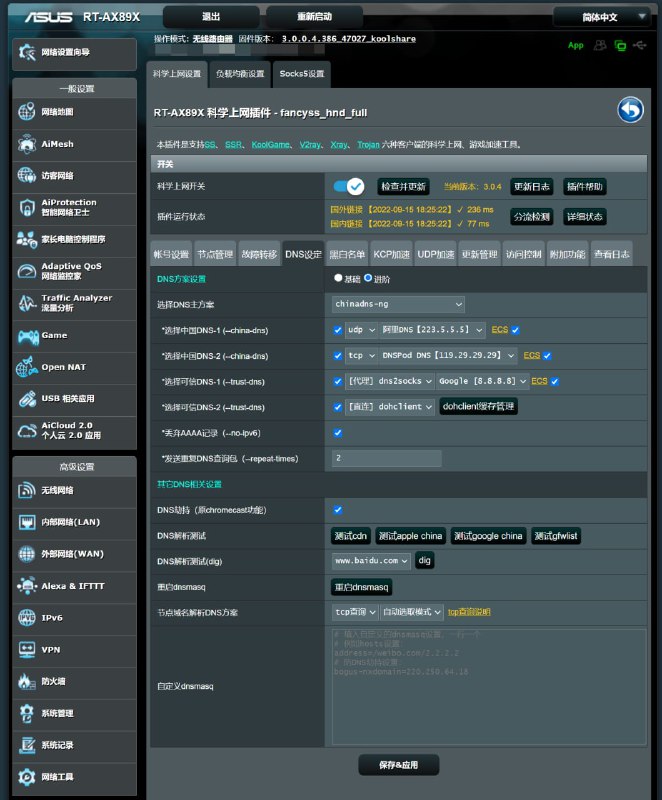Screen dimensions: 662x800
Task: Uncheck 中国DNS-1 enable checkbox
Action: (338, 330)
